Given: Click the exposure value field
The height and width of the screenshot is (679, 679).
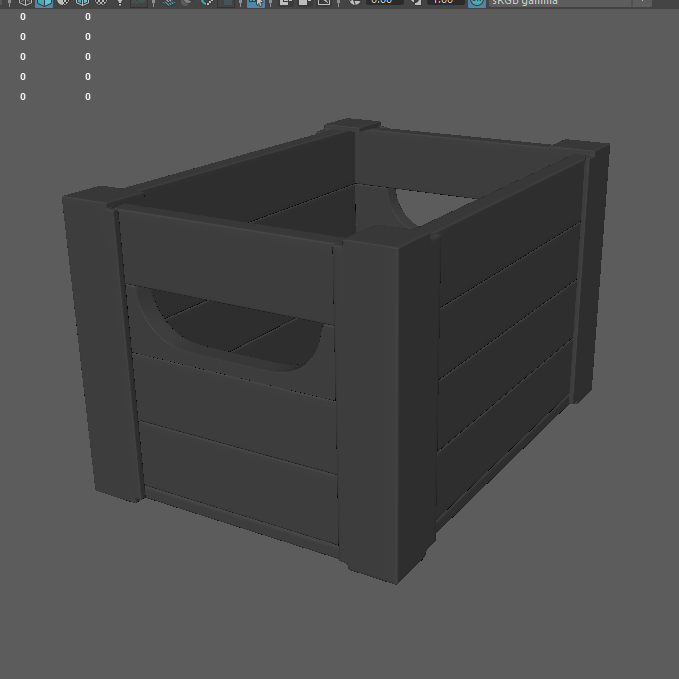Looking at the screenshot, I should tap(384, 2).
